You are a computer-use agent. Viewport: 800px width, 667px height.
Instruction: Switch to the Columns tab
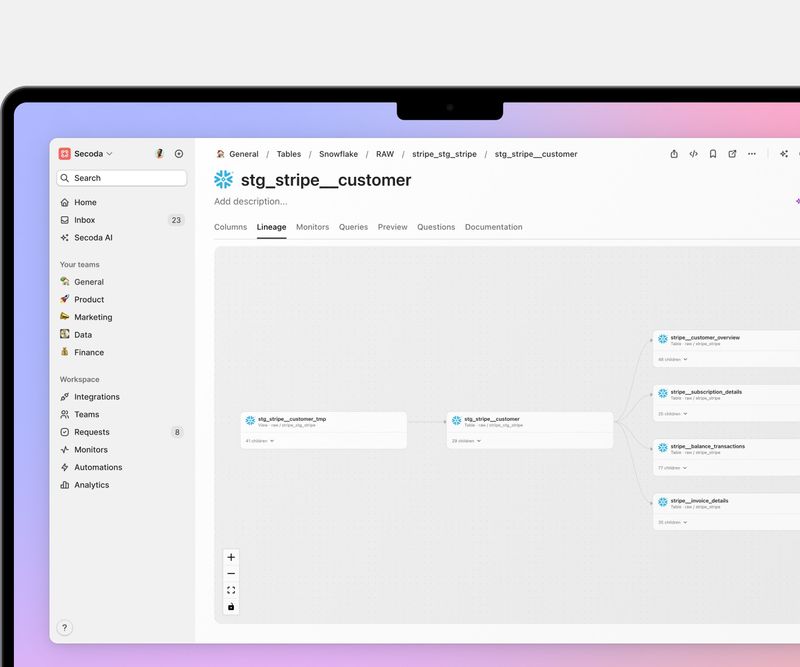point(230,227)
